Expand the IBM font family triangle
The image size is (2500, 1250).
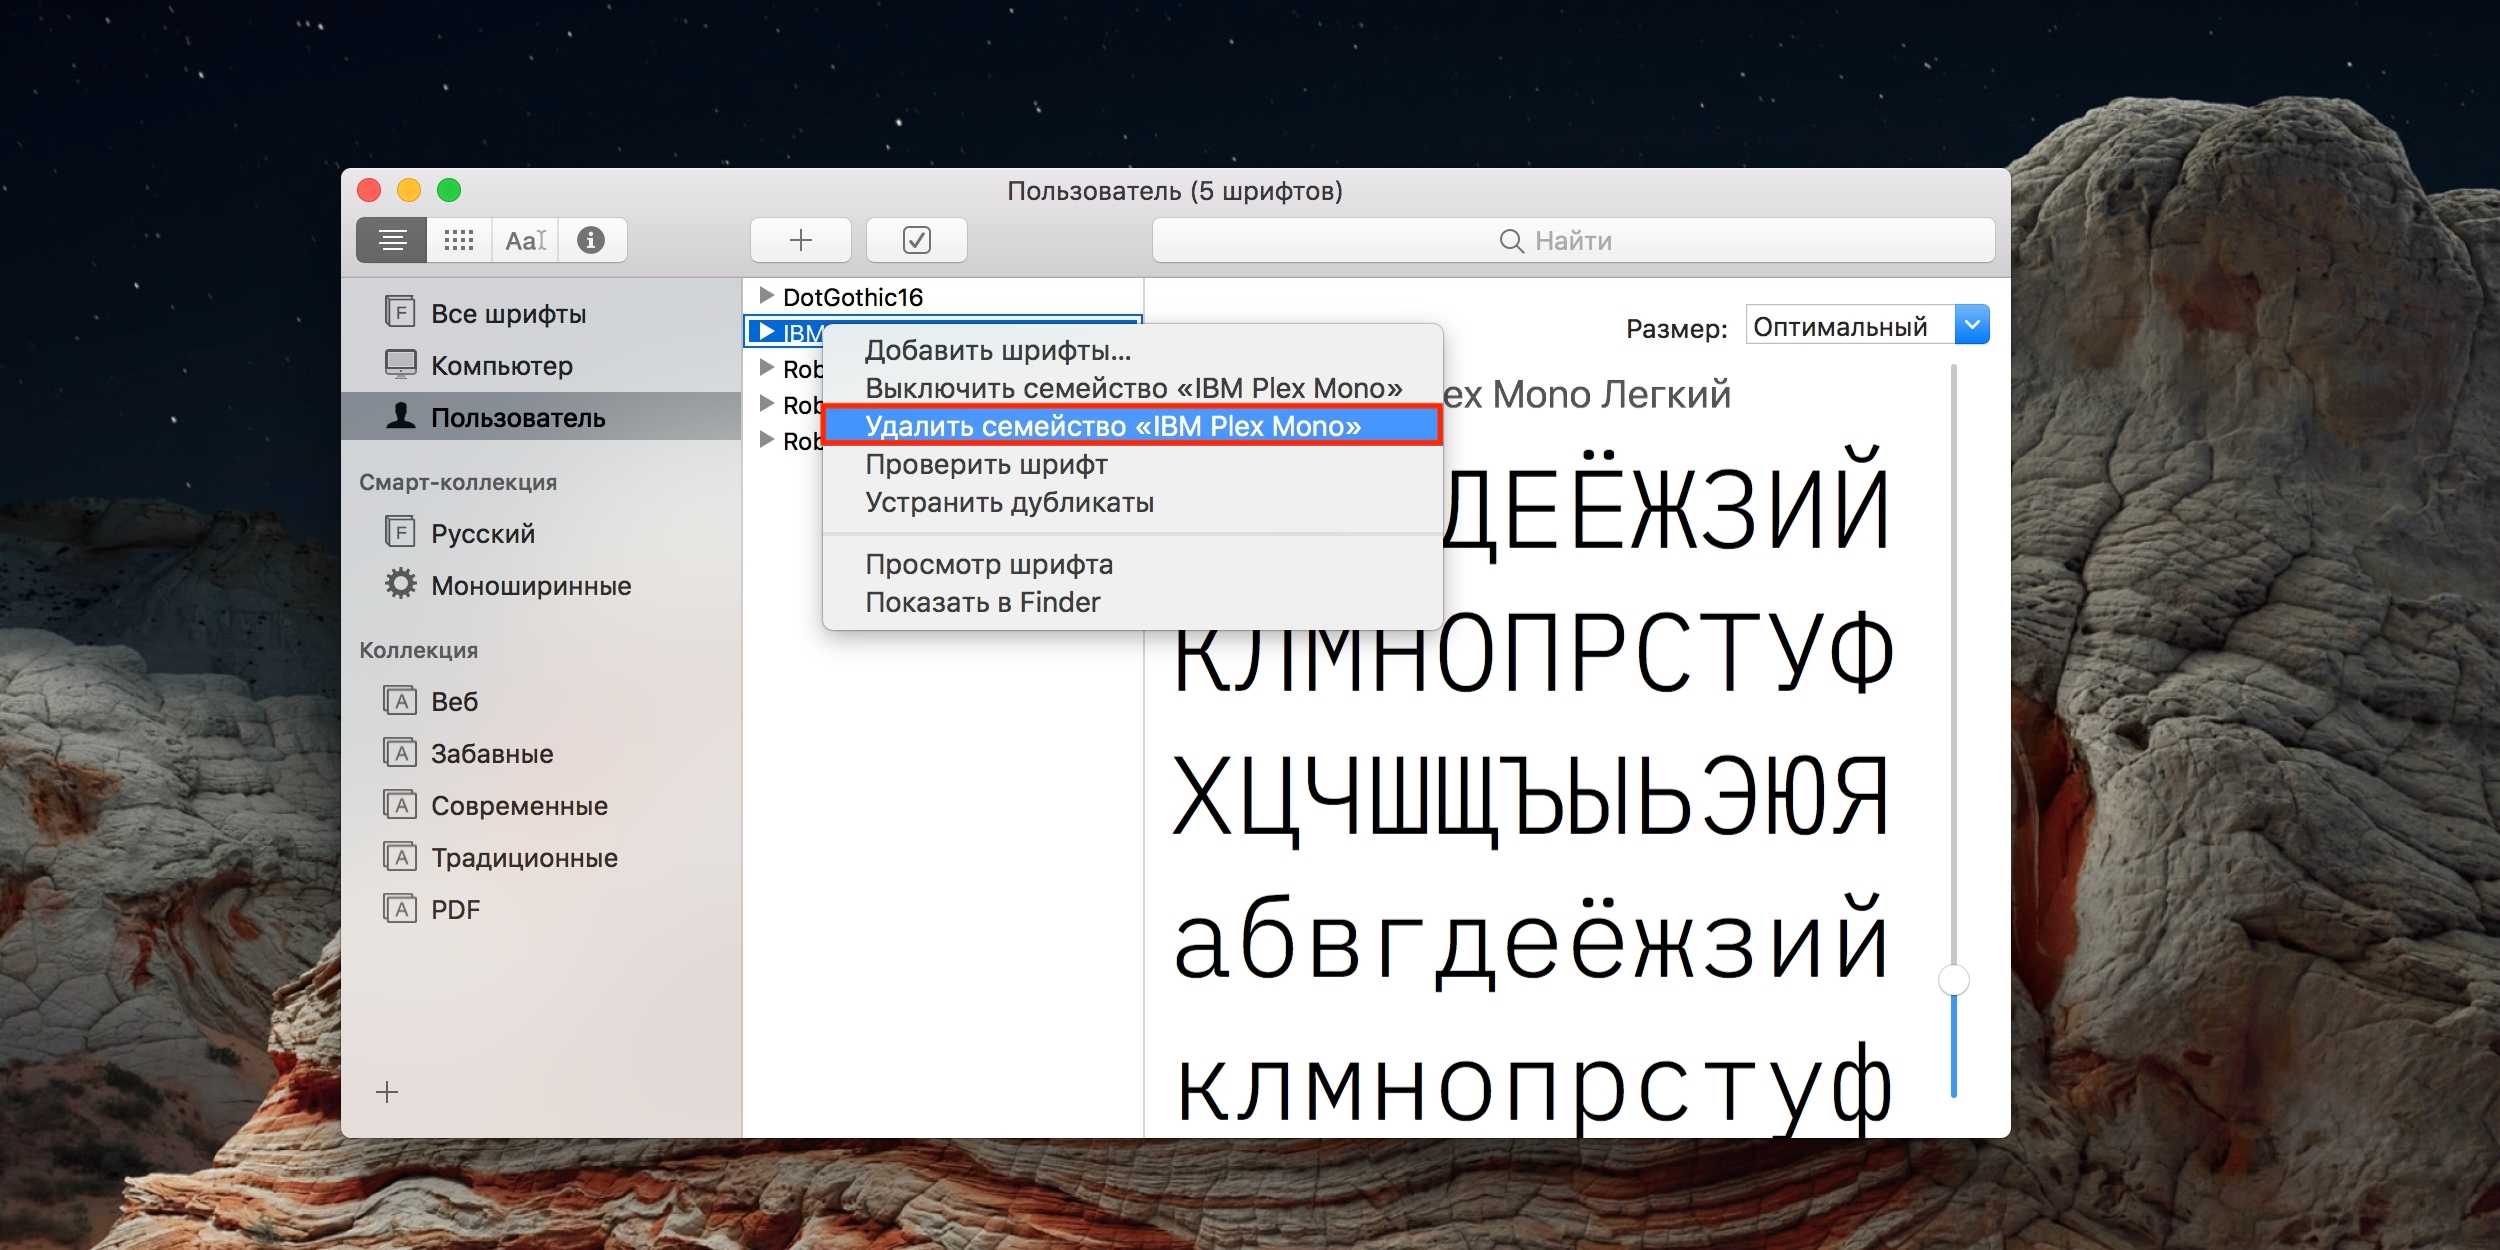coord(767,331)
